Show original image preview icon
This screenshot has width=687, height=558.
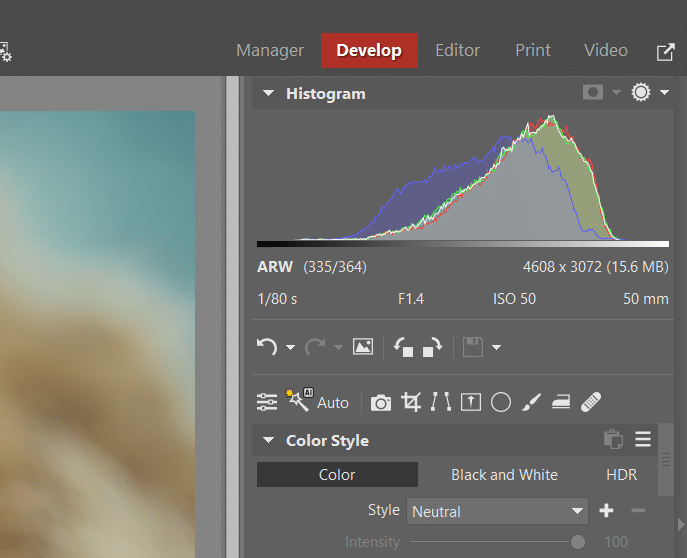coord(363,347)
